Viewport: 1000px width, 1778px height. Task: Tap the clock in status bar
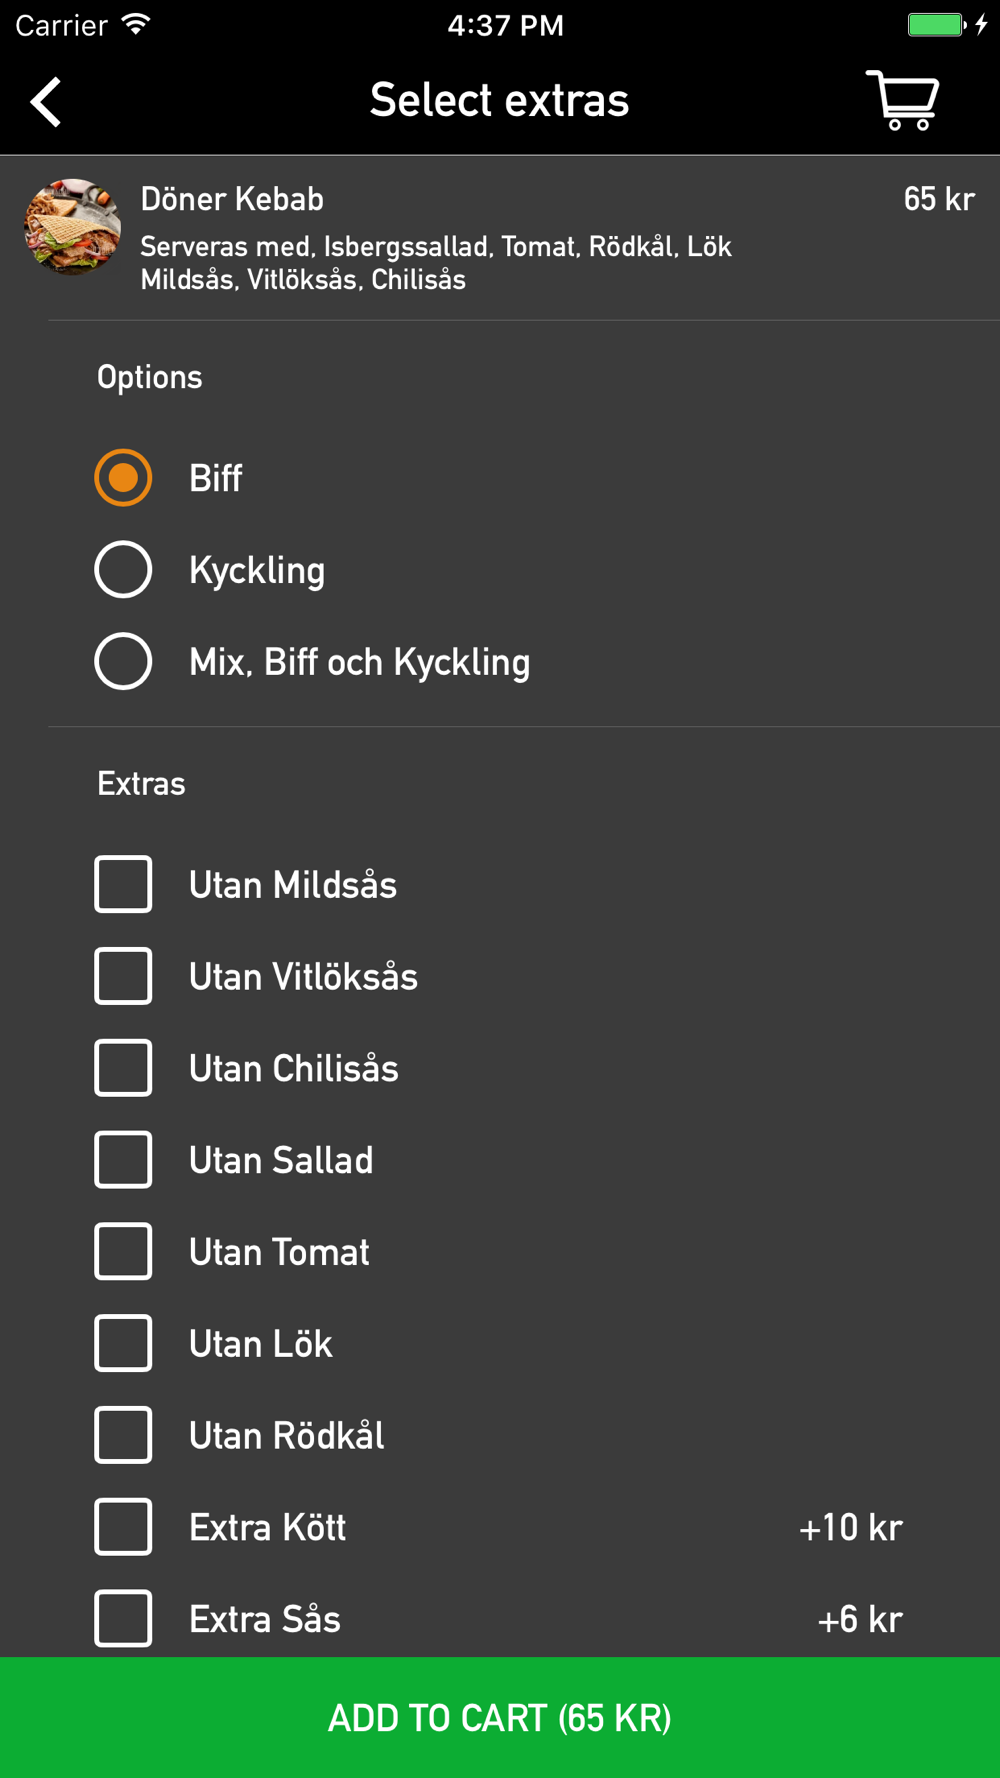point(505,25)
